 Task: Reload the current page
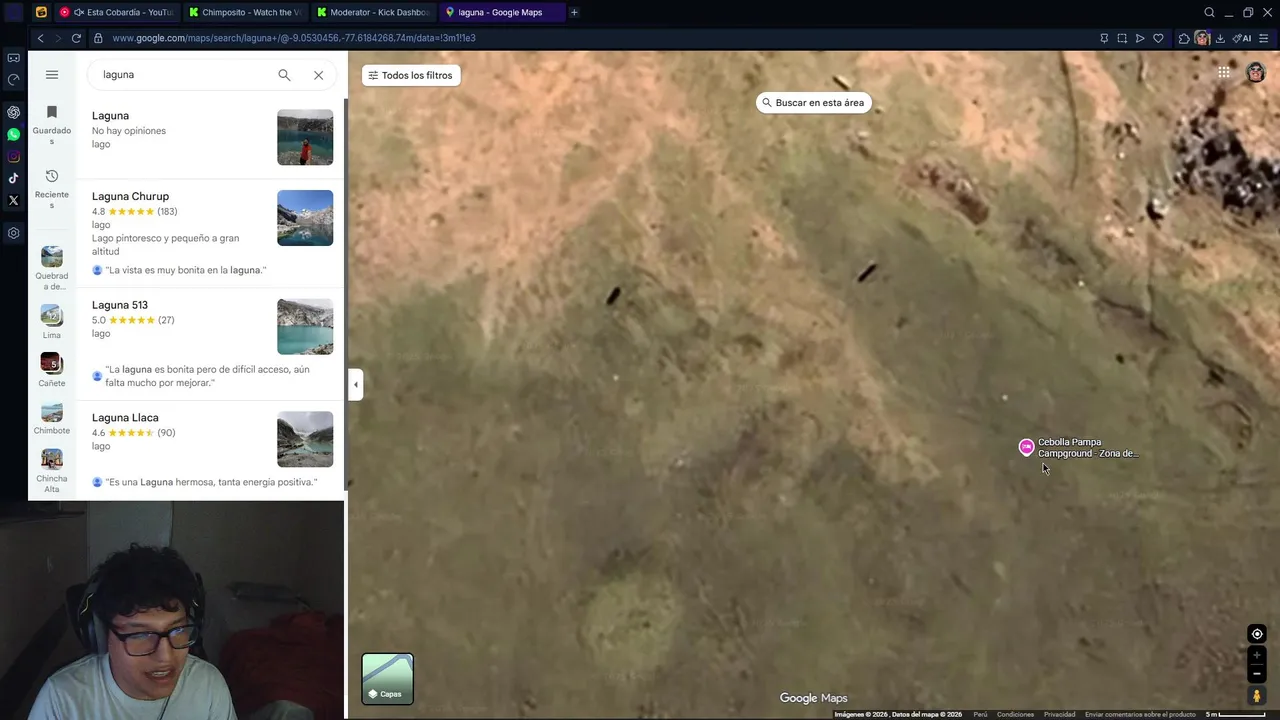click(x=76, y=38)
